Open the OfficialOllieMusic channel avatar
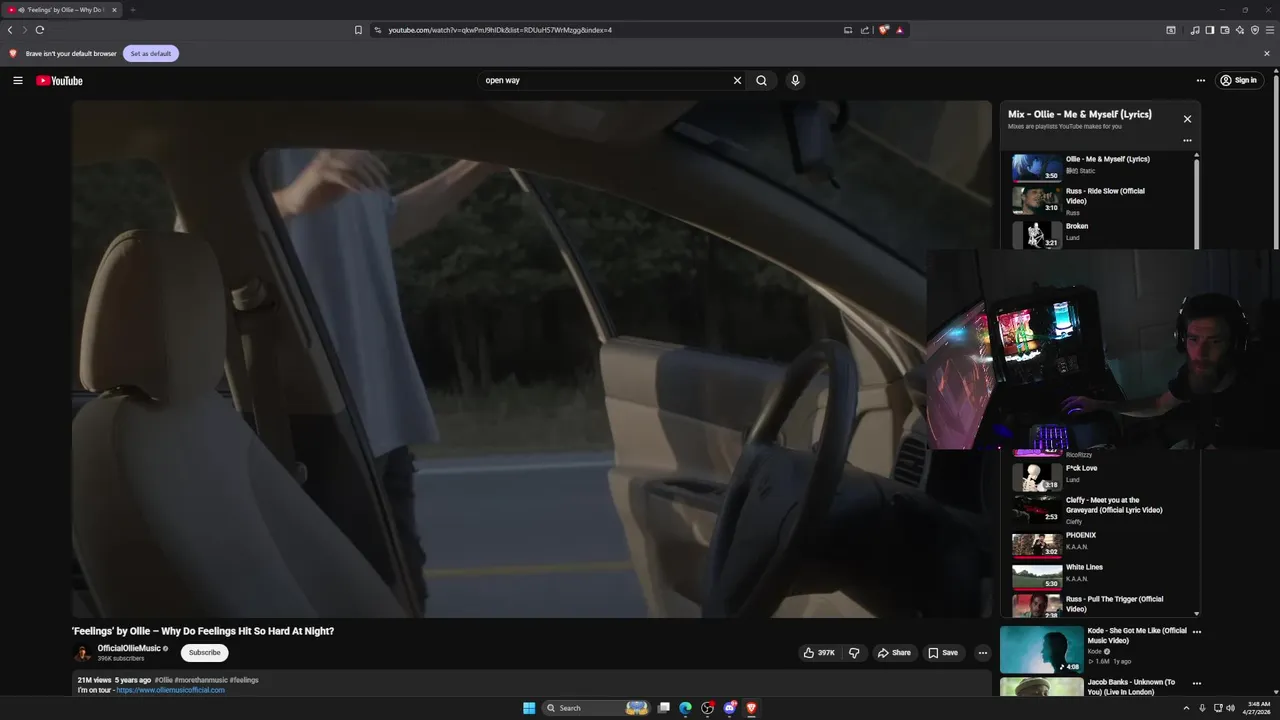 pyautogui.click(x=83, y=653)
